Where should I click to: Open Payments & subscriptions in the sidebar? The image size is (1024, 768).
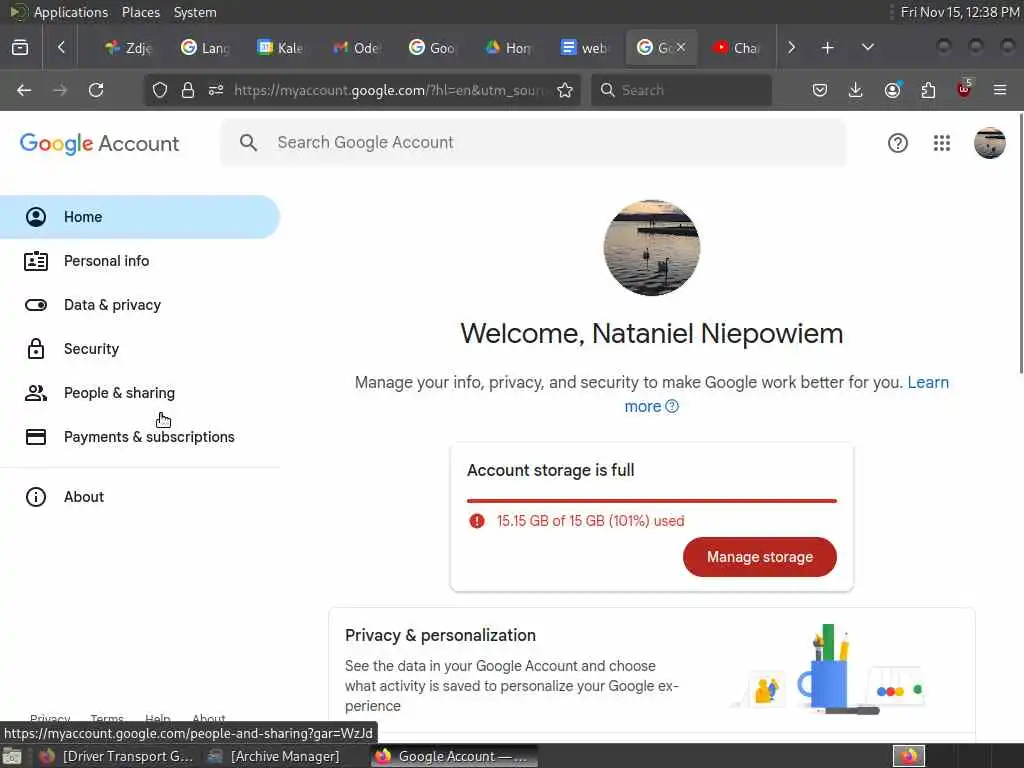(x=140, y=437)
